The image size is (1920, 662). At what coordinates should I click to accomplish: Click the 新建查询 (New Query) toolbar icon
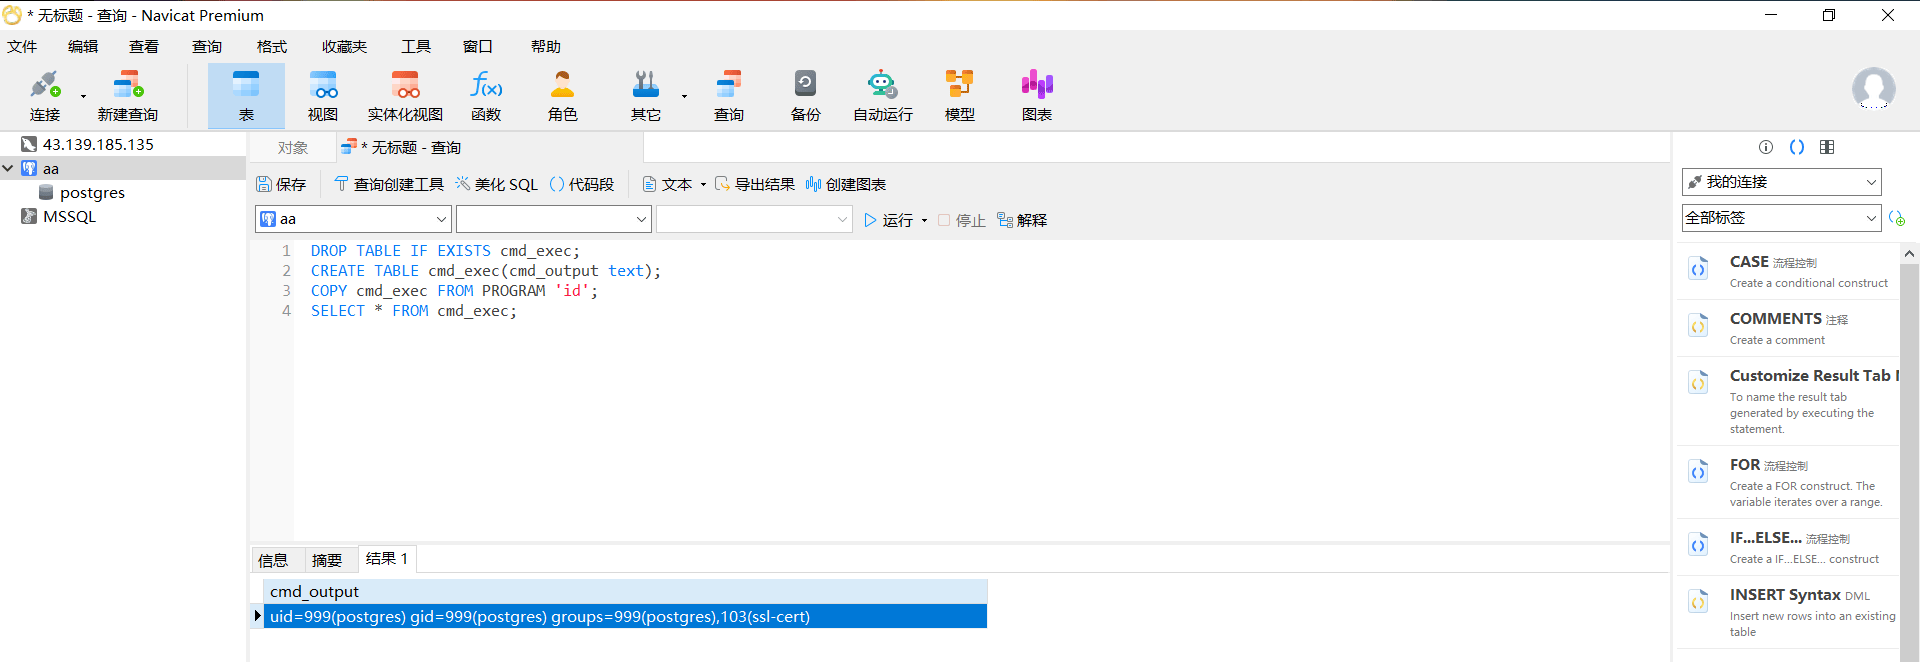[128, 96]
